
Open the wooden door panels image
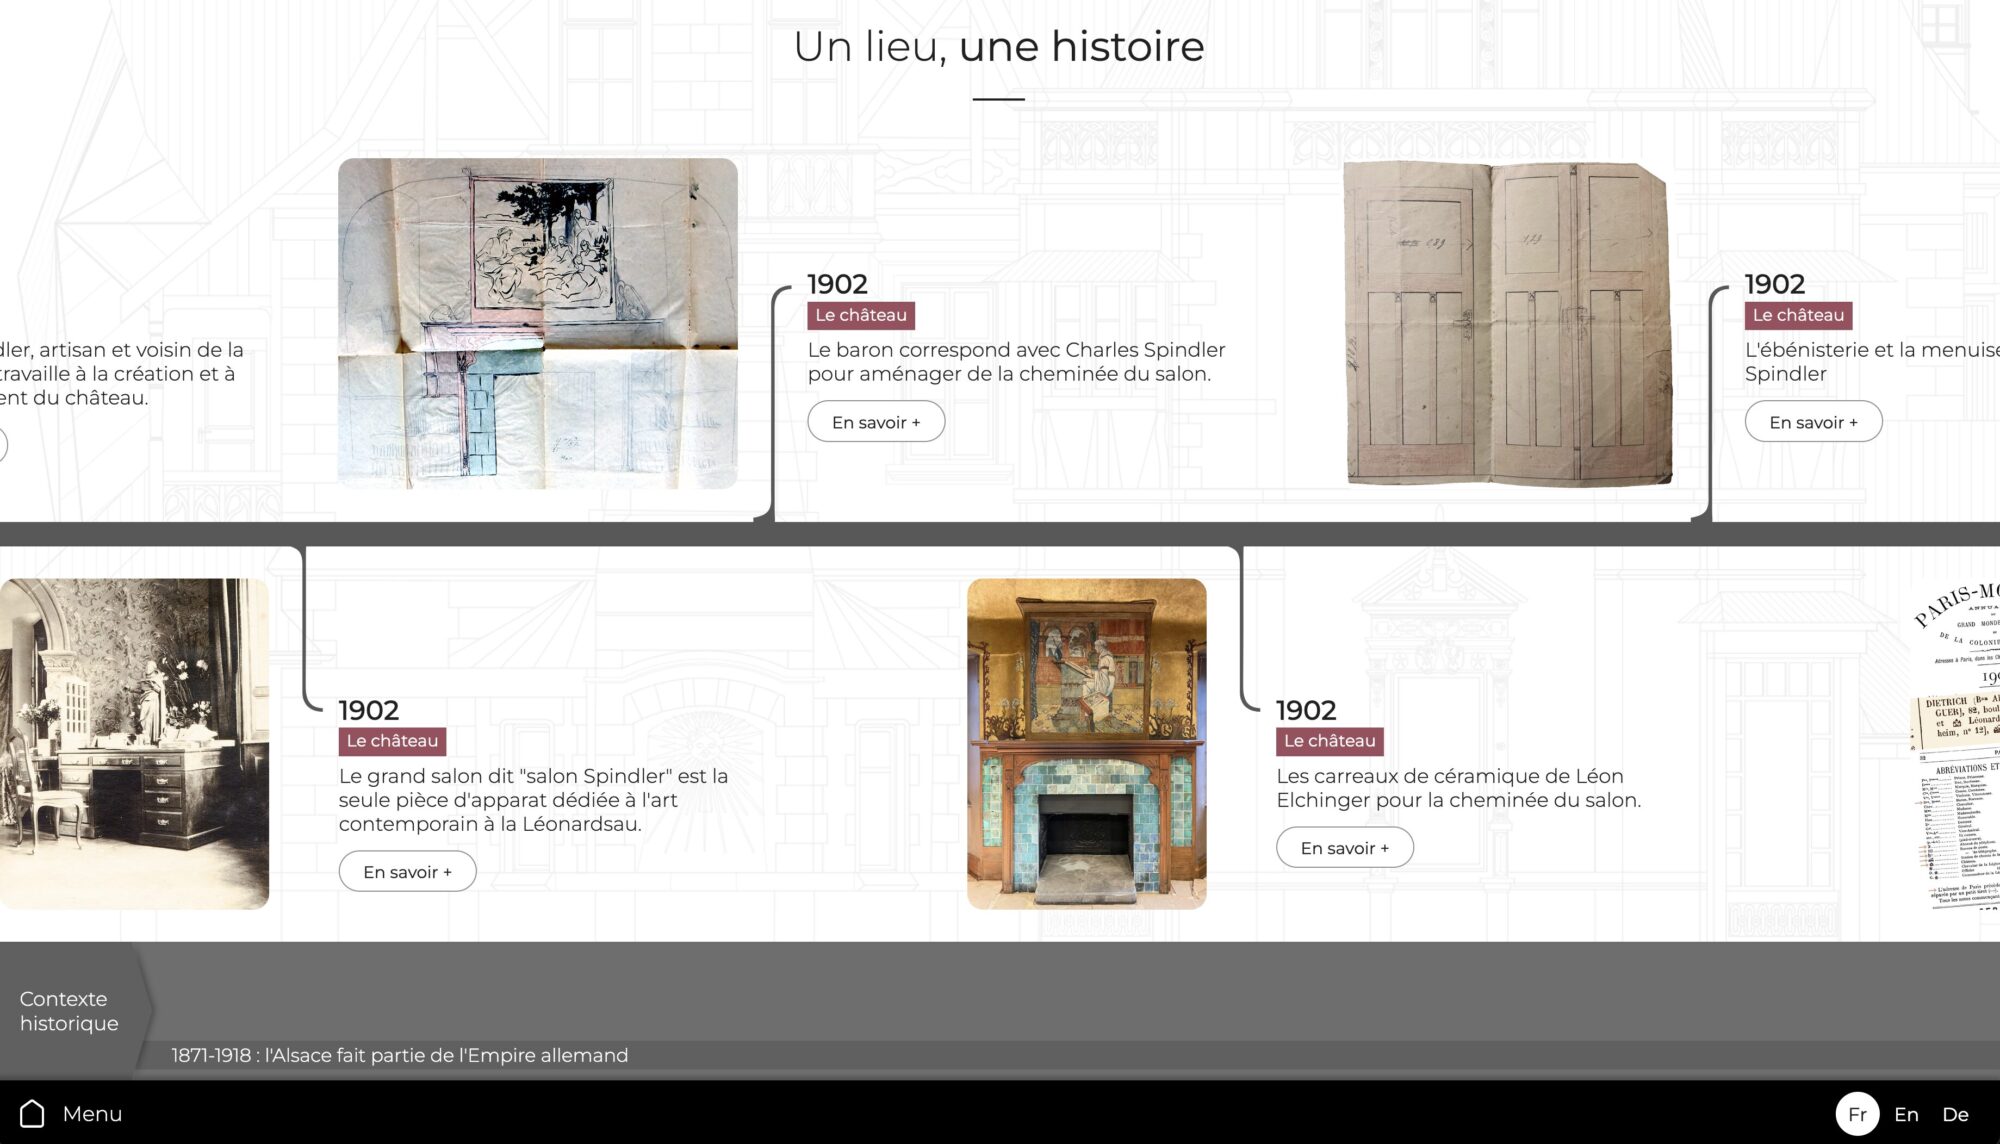1507,323
